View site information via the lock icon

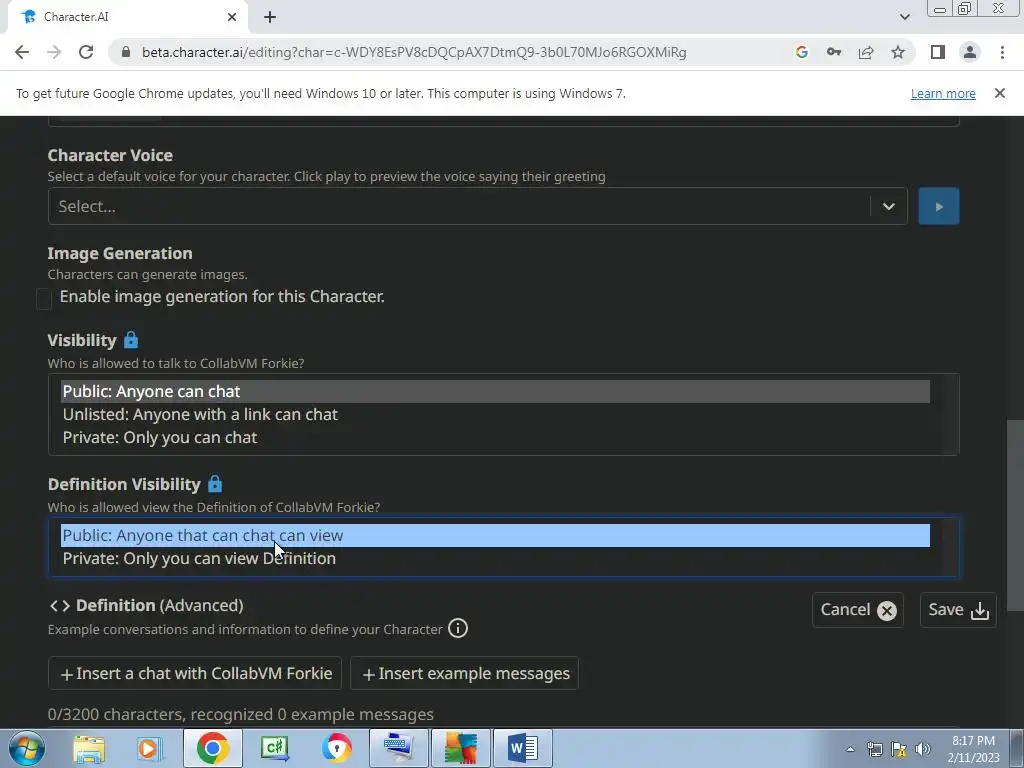click(126, 52)
